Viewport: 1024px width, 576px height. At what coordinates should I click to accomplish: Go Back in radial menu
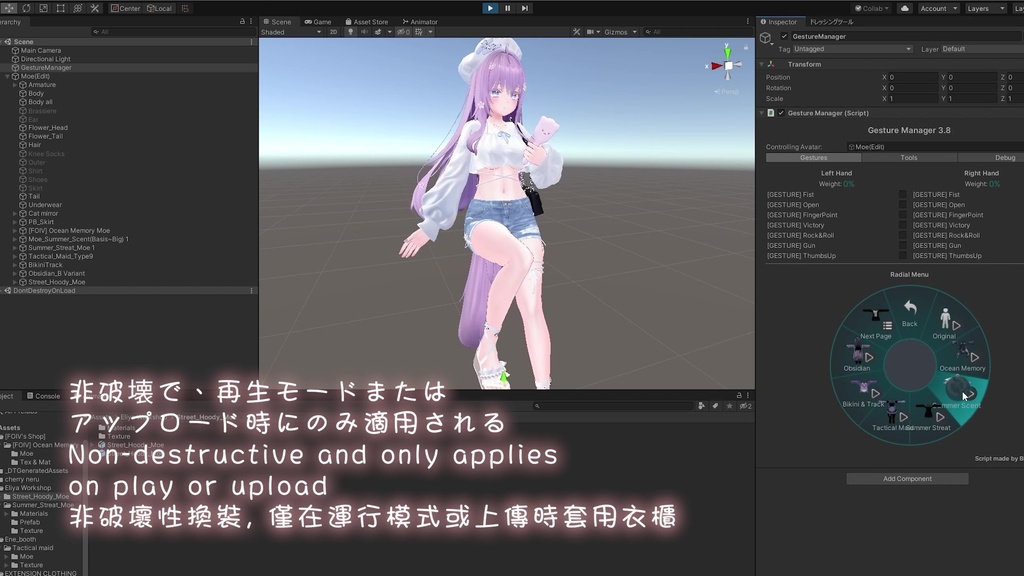coord(910,312)
